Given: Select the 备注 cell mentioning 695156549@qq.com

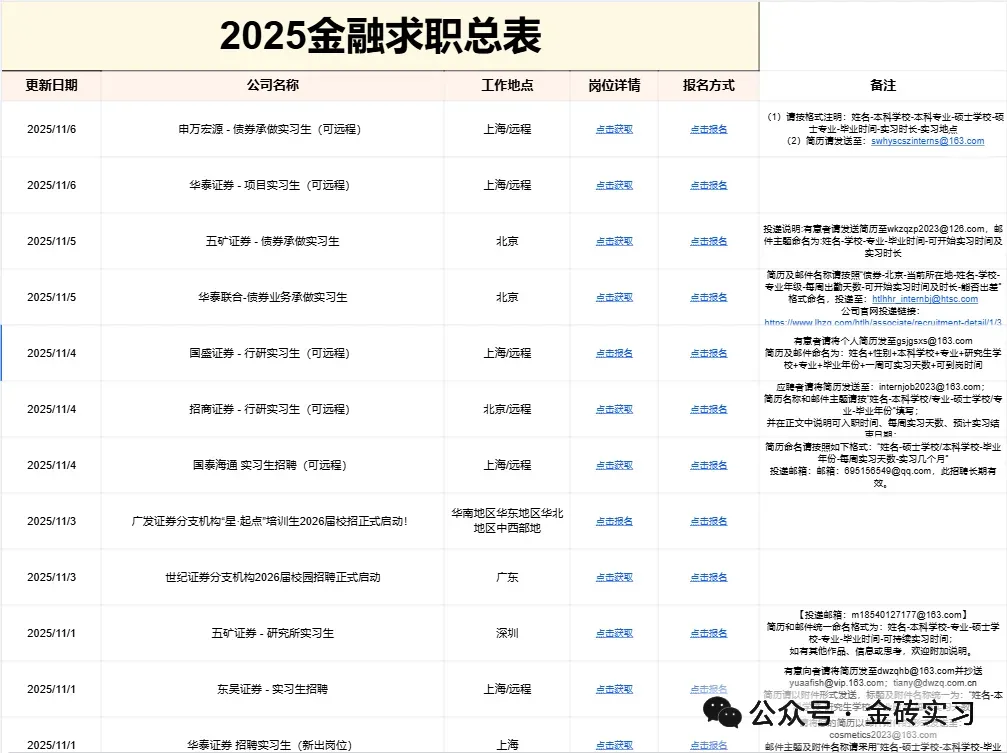Looking at the screenshot, I should [x=883, y=465].
